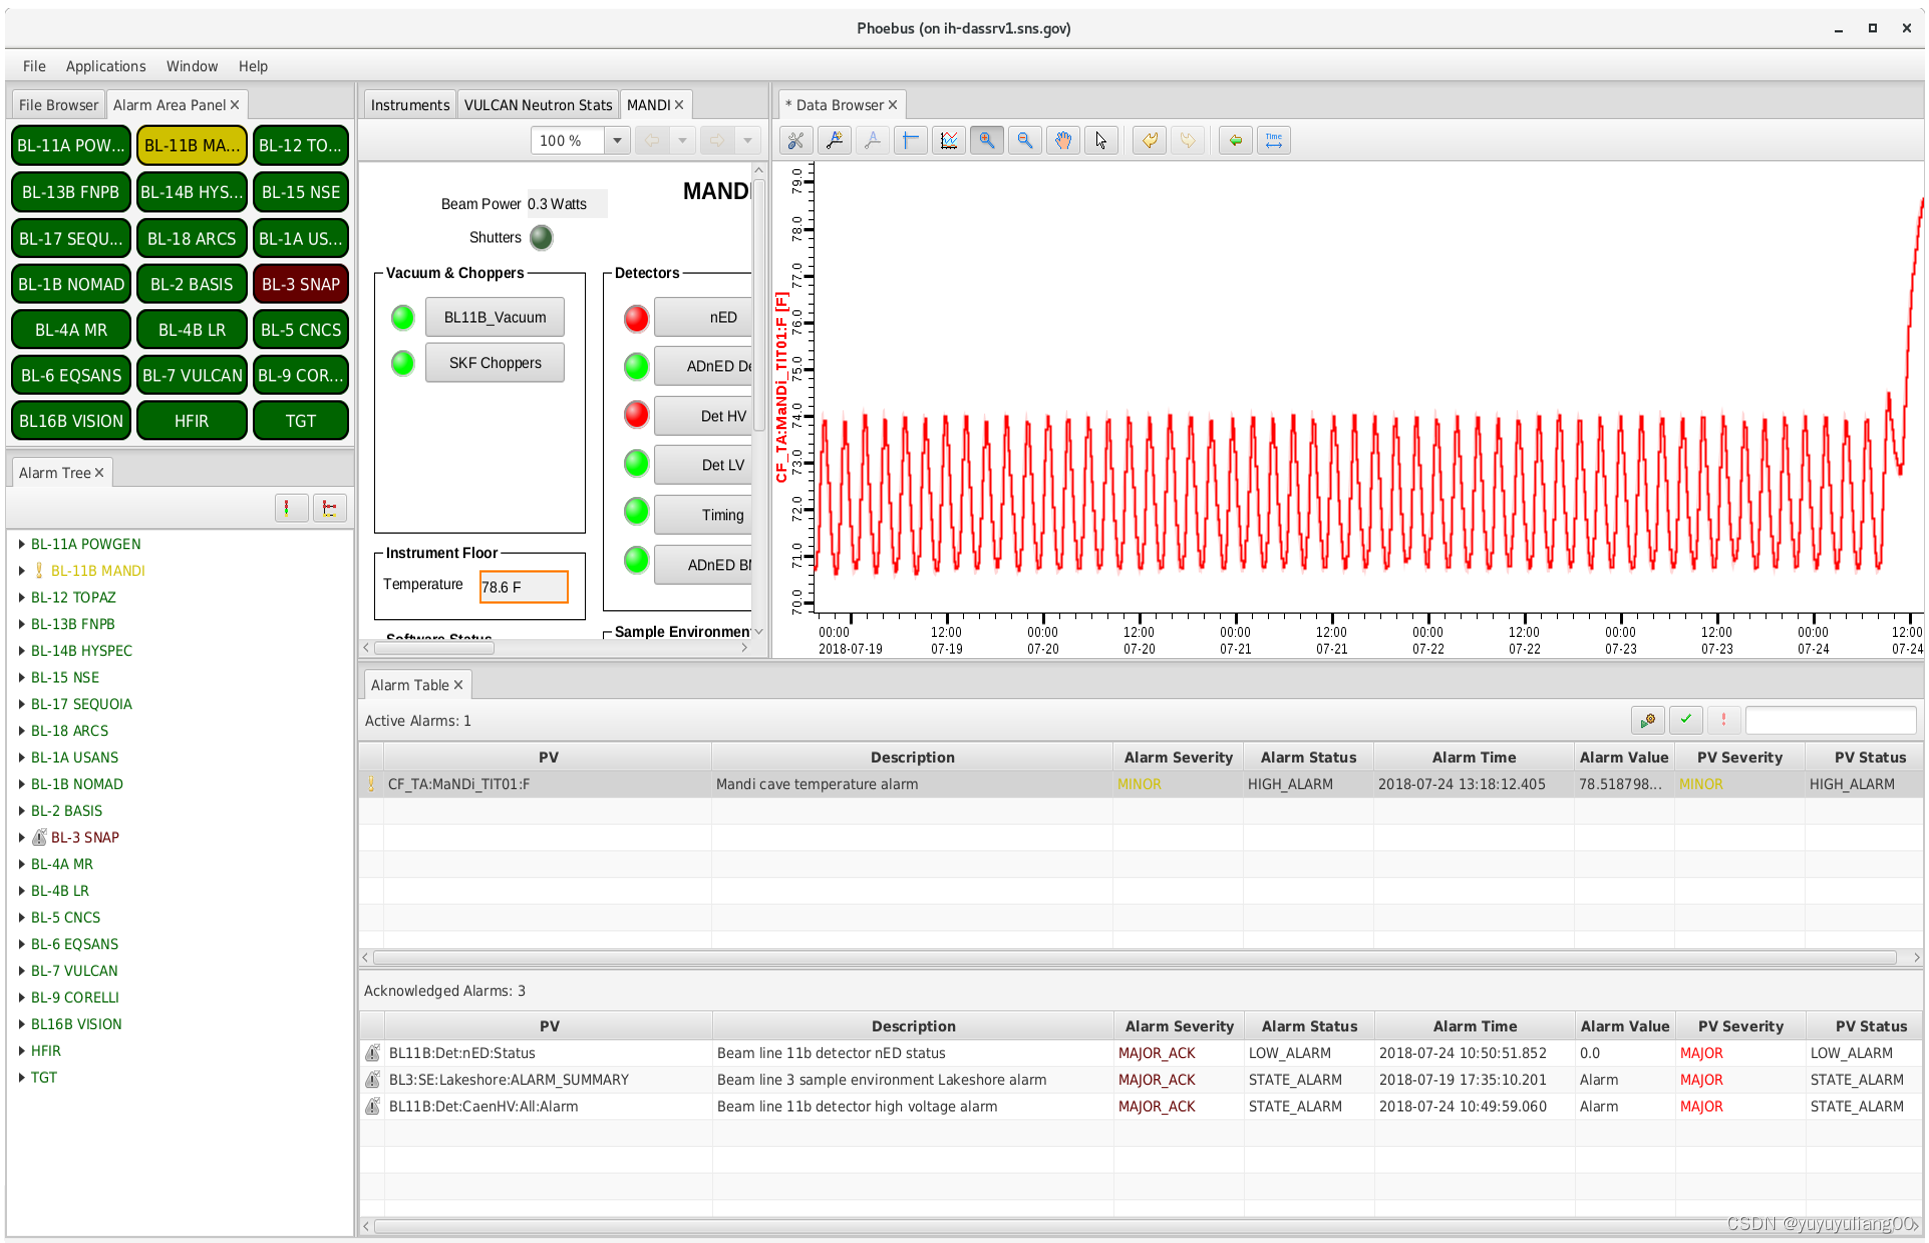1929x1243 pixels.
Task: Expand TGT tree node
Action: coord(22,1078)
